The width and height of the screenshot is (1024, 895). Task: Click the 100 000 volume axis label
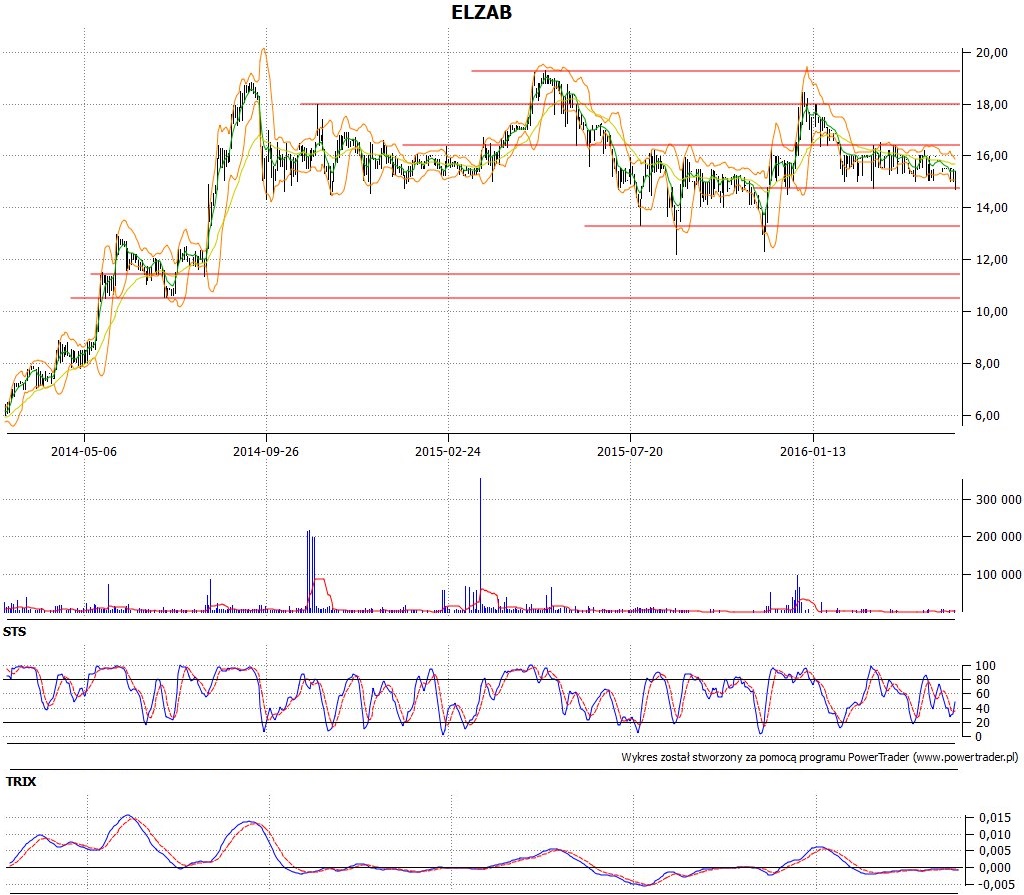click(x=999, y=575)
